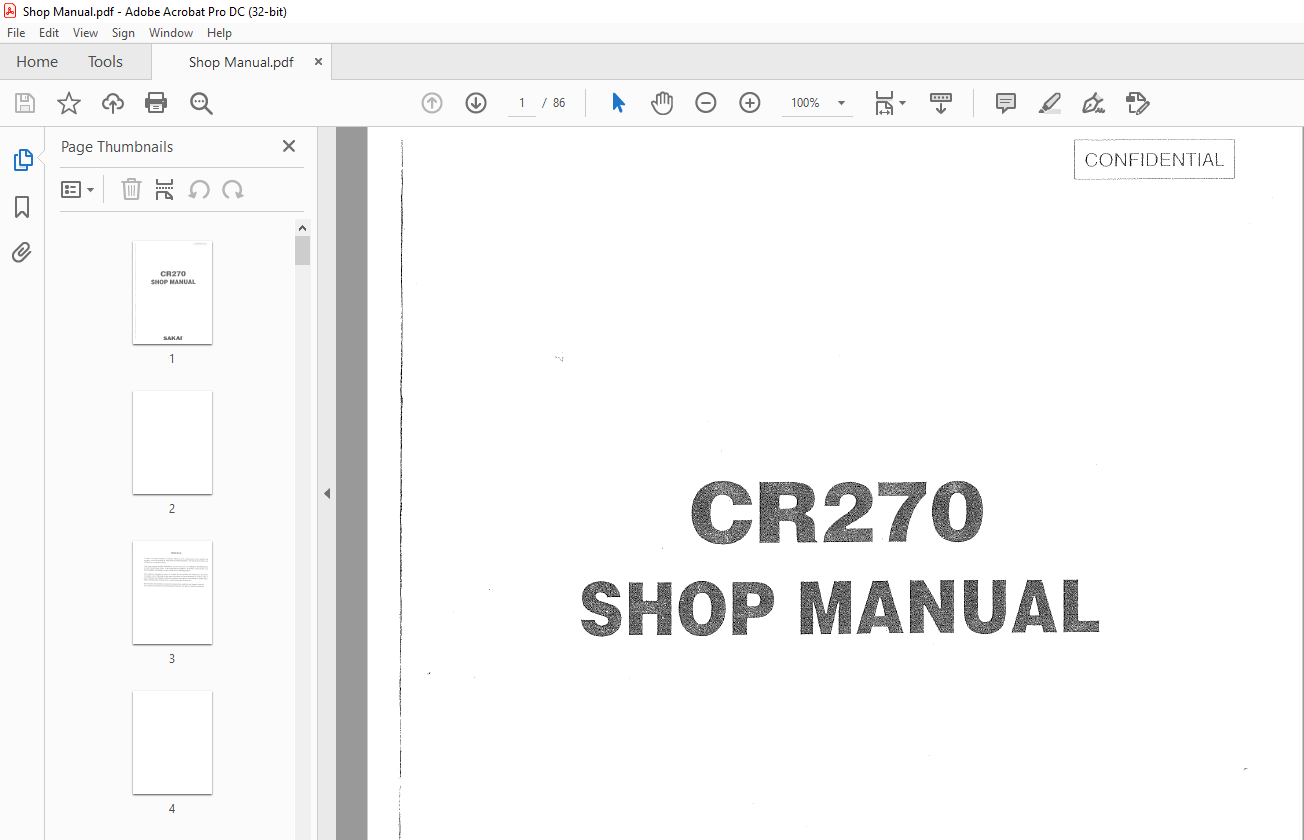
Task: Select the arrow Selection tool
Action: point(618,103)
